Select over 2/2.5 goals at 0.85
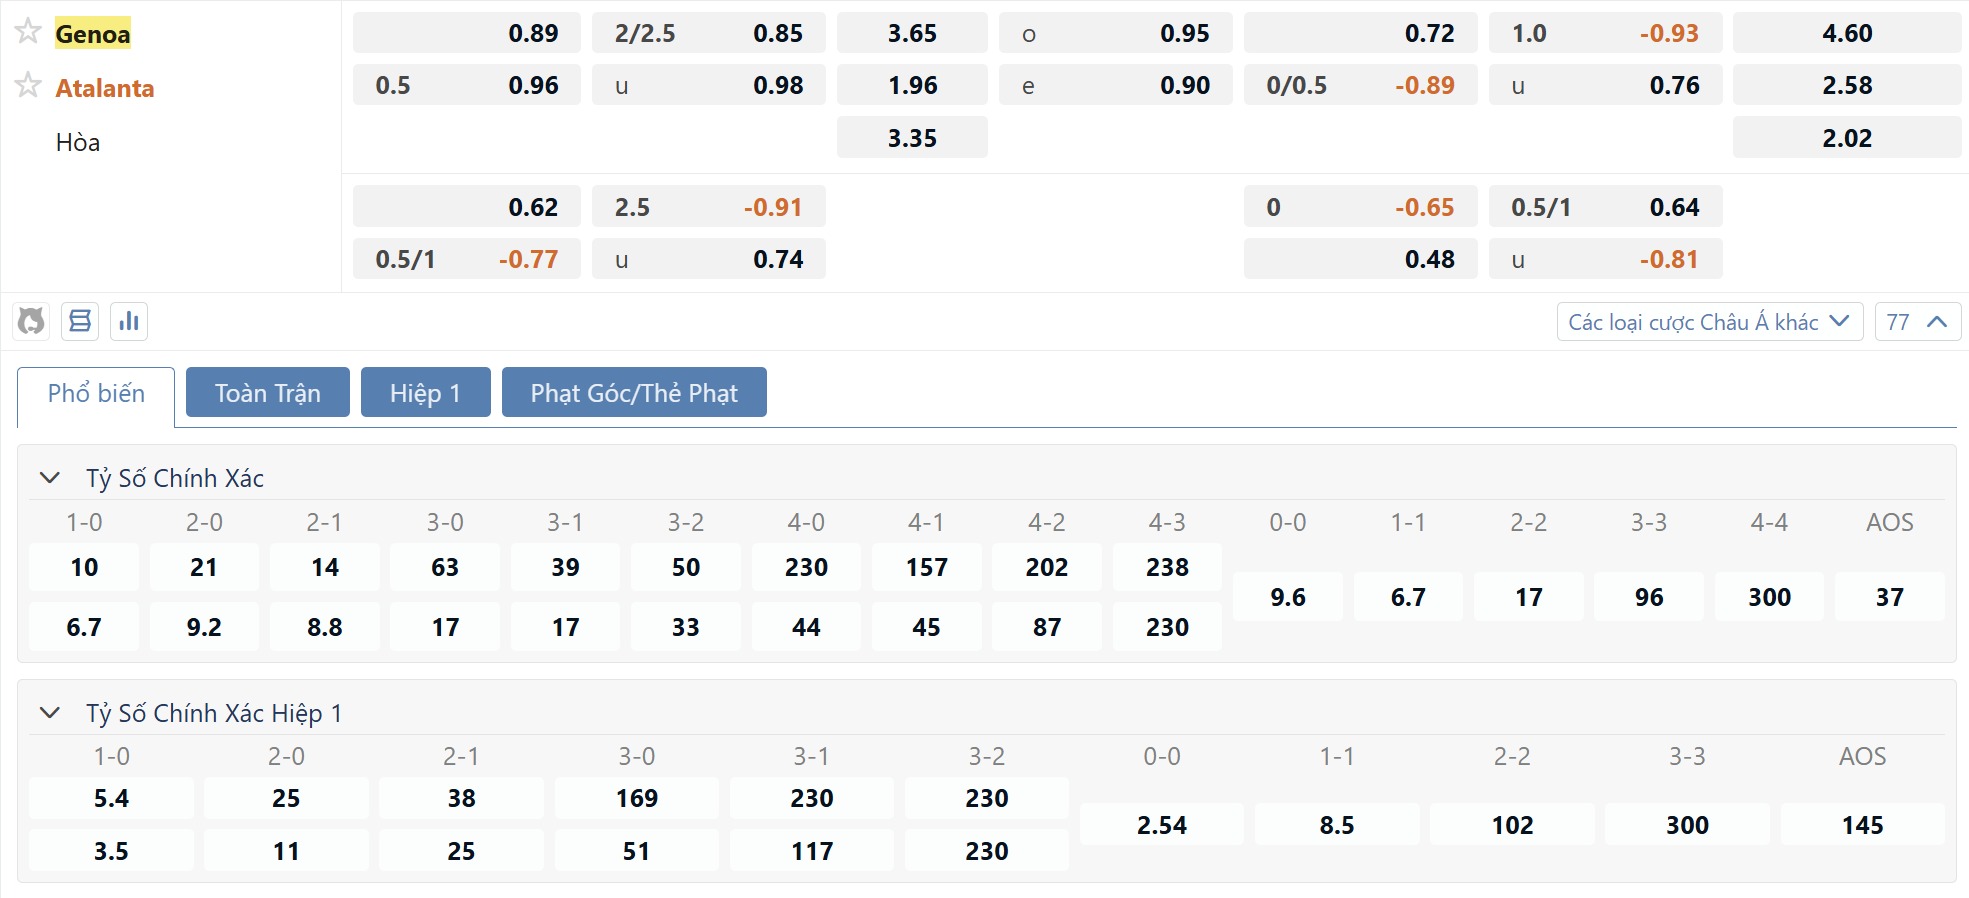Image resolution: width=1969 pixels, height=898 pixels. [x=708, y=33]
